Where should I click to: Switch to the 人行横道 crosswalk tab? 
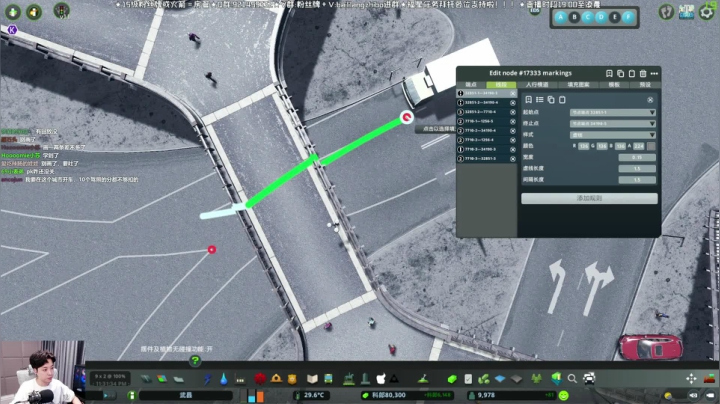[x=537, y=85]
